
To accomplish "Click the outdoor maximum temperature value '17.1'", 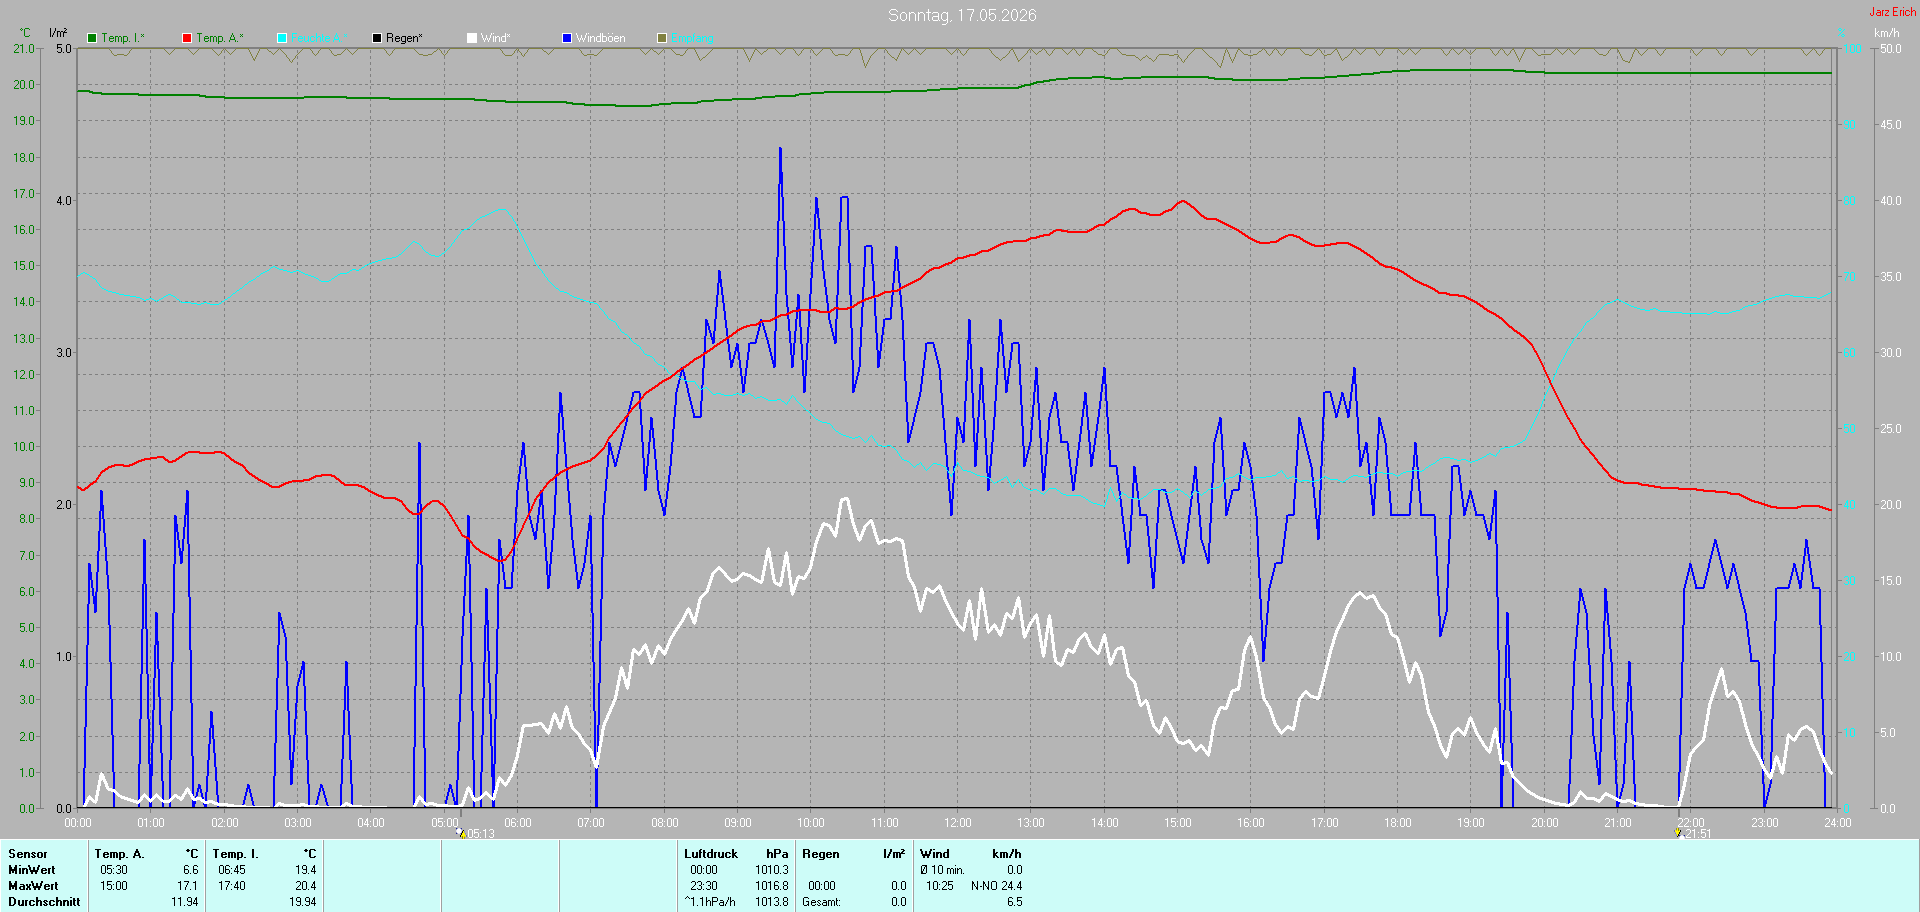I will 188,886.
